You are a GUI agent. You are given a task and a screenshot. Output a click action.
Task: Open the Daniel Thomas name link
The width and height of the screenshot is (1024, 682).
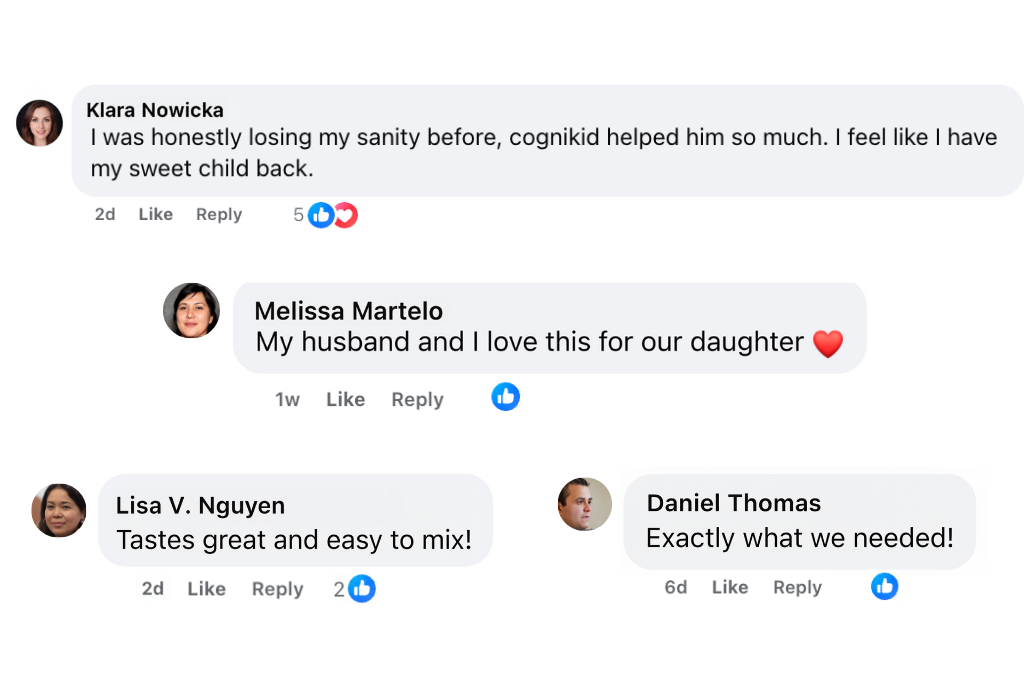click(x=733, y=503)
